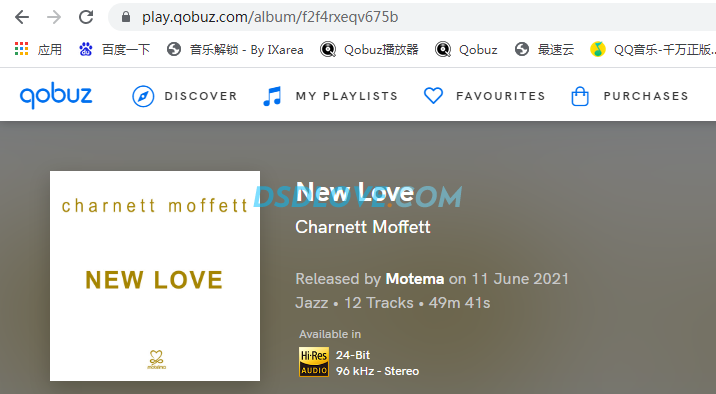Image resolution: width=716 pixels, height=394 pixels.
Task: Open the Qobuz播放器 bookmark
Action: [x=369, y=49]
